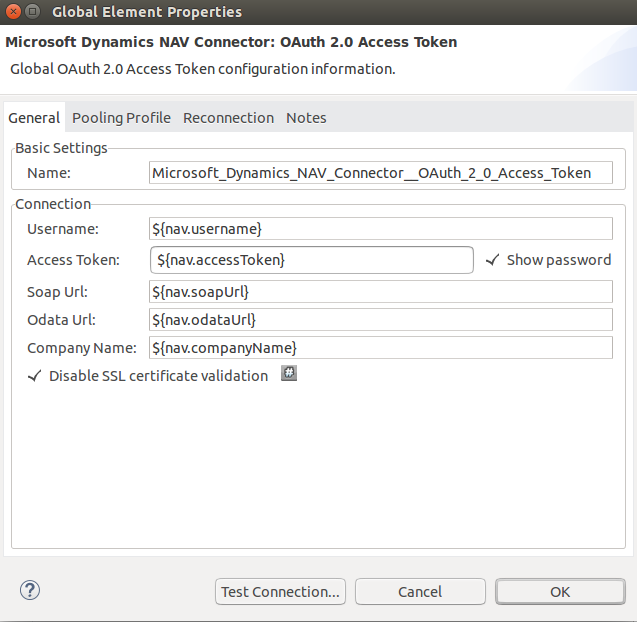This screenshot has height=622, width=637.
Task: Click the Username label
Action: (63, 229)
